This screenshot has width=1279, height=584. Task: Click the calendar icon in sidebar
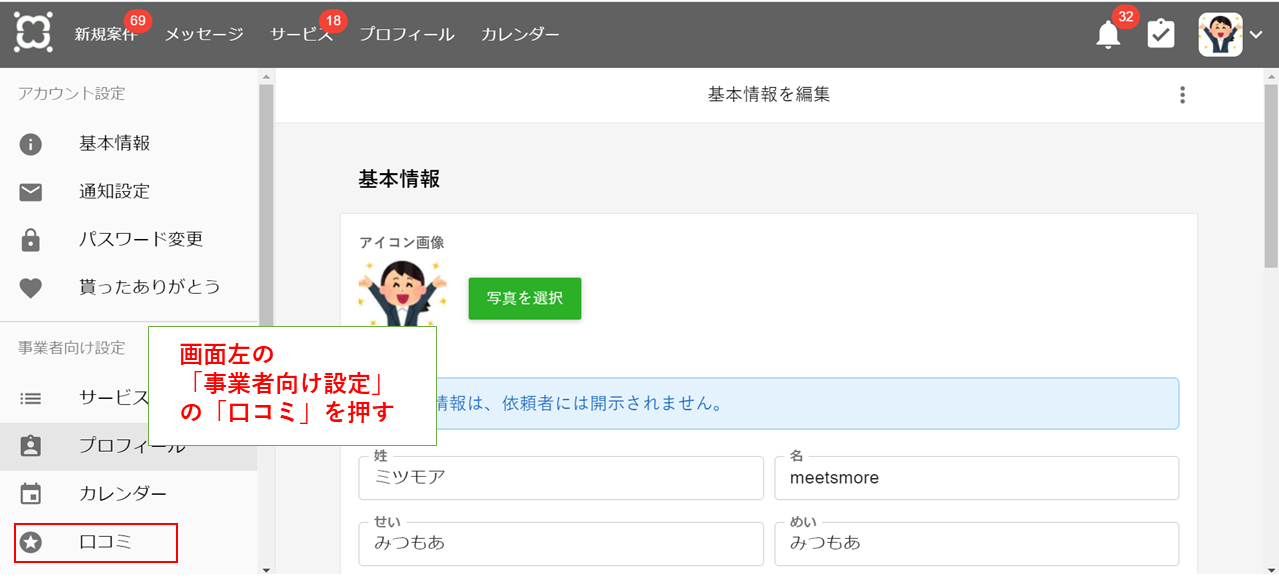click(31, 494)
